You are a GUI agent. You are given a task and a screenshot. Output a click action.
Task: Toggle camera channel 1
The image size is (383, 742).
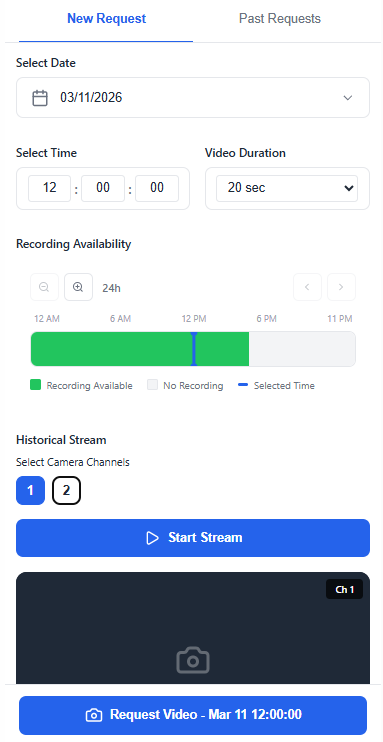point(30,490)
